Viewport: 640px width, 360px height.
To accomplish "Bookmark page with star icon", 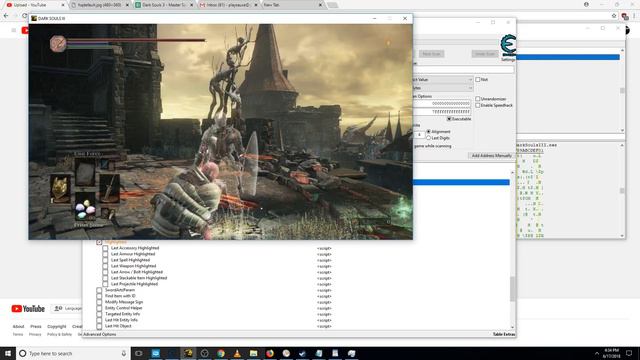I will point(614,16).
